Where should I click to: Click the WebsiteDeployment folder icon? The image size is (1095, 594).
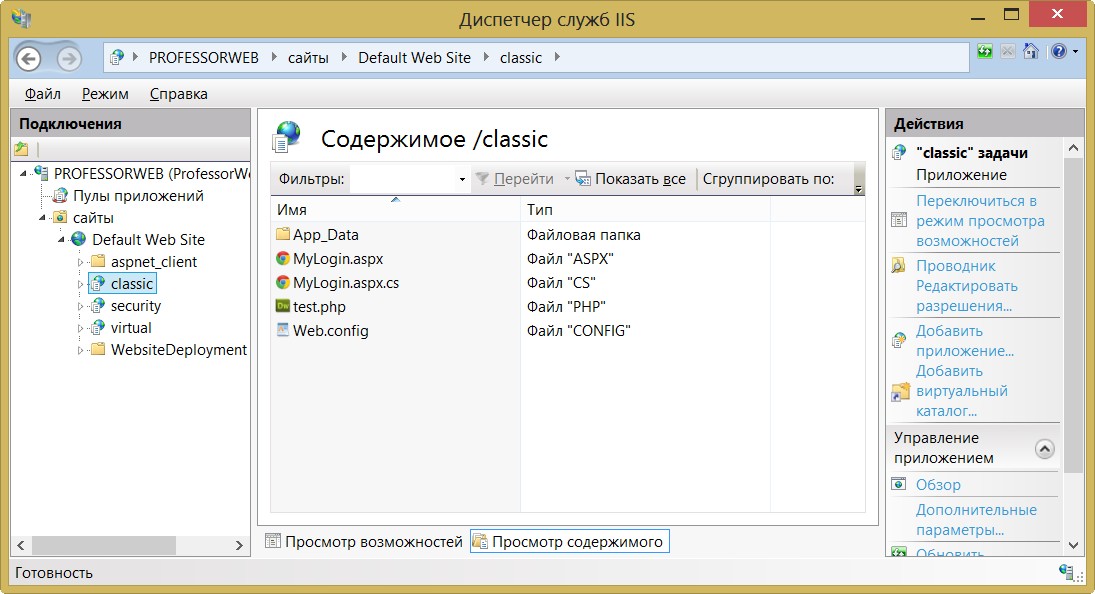click(x=98, y=350)
